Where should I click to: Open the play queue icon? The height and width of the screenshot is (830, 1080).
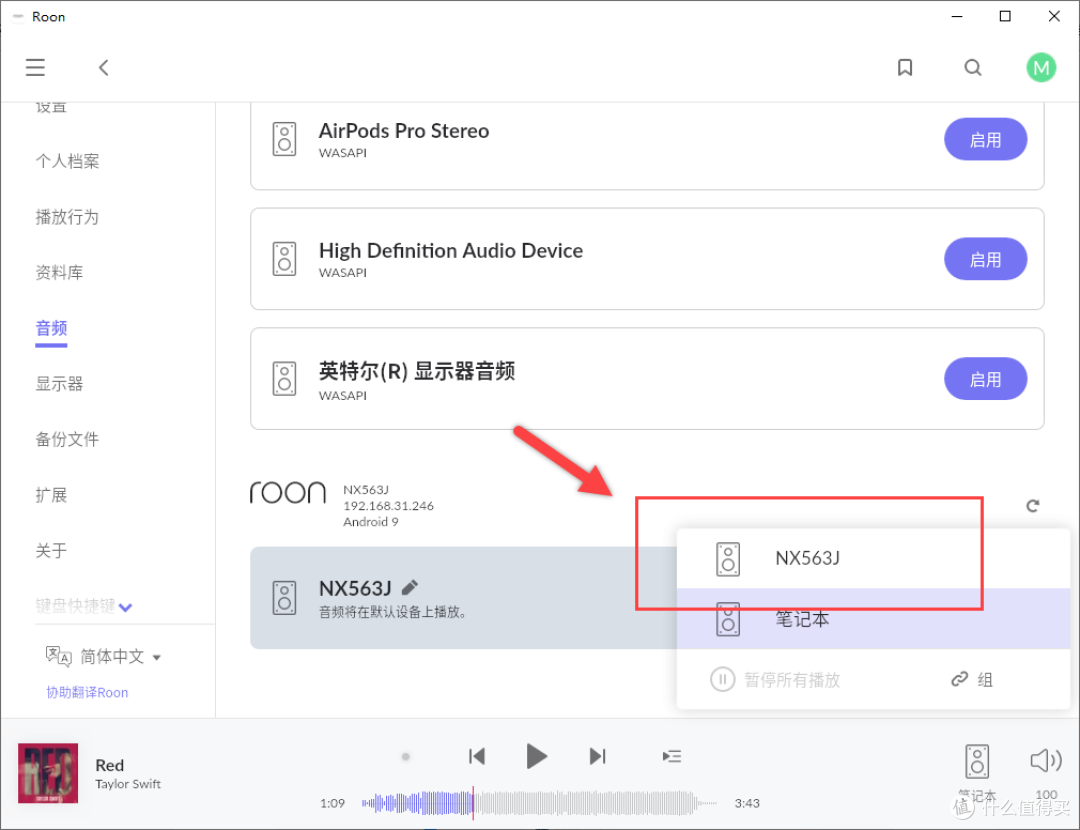tap(672, 756)
